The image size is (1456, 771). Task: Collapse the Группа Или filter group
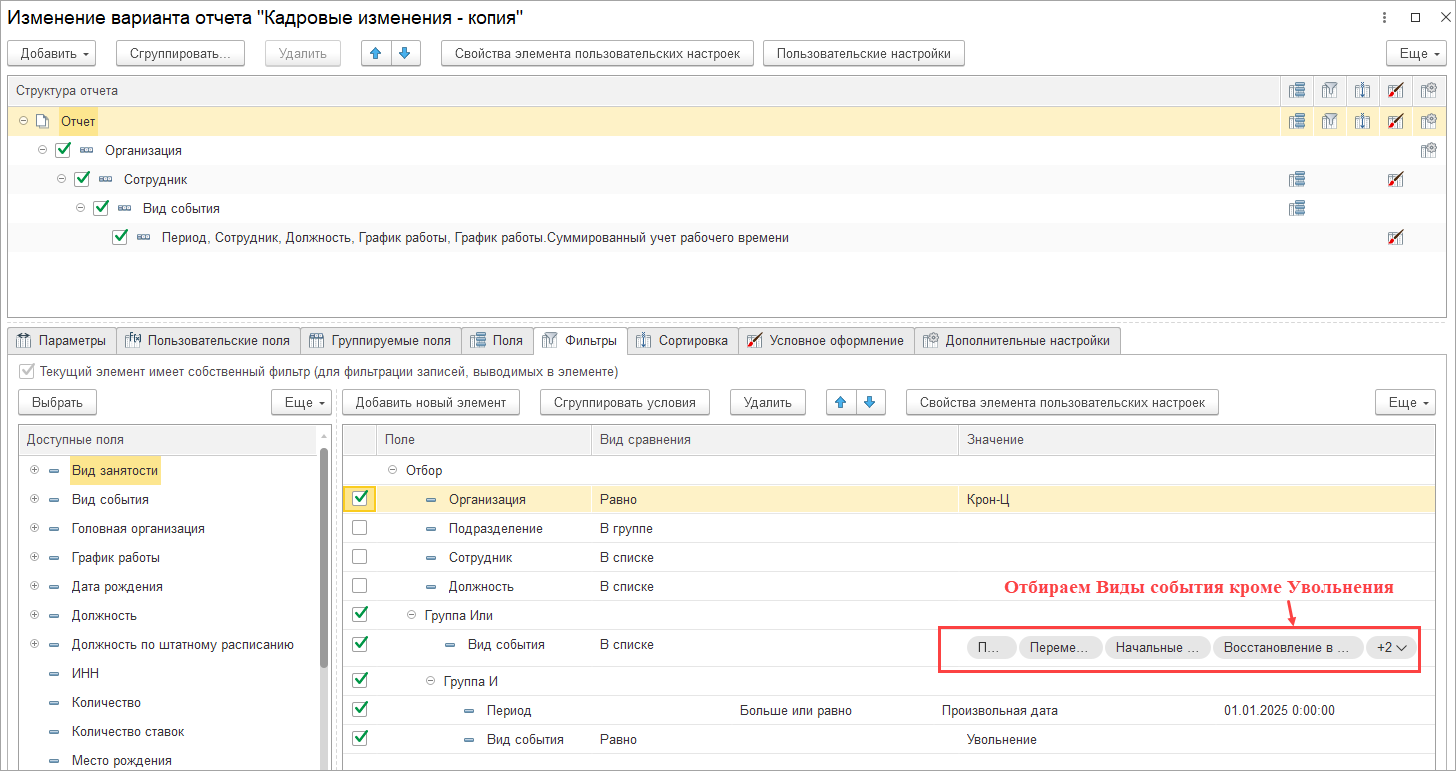411,615
